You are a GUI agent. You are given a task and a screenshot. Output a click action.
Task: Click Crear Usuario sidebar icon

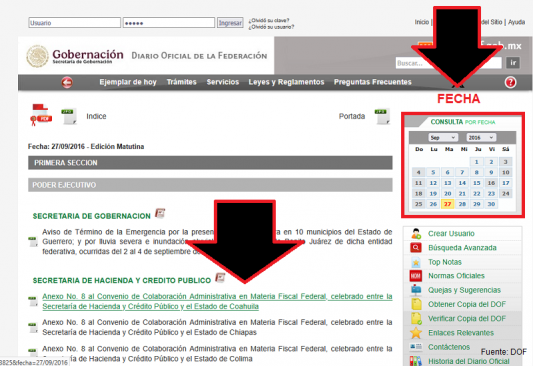click(416, 234)
